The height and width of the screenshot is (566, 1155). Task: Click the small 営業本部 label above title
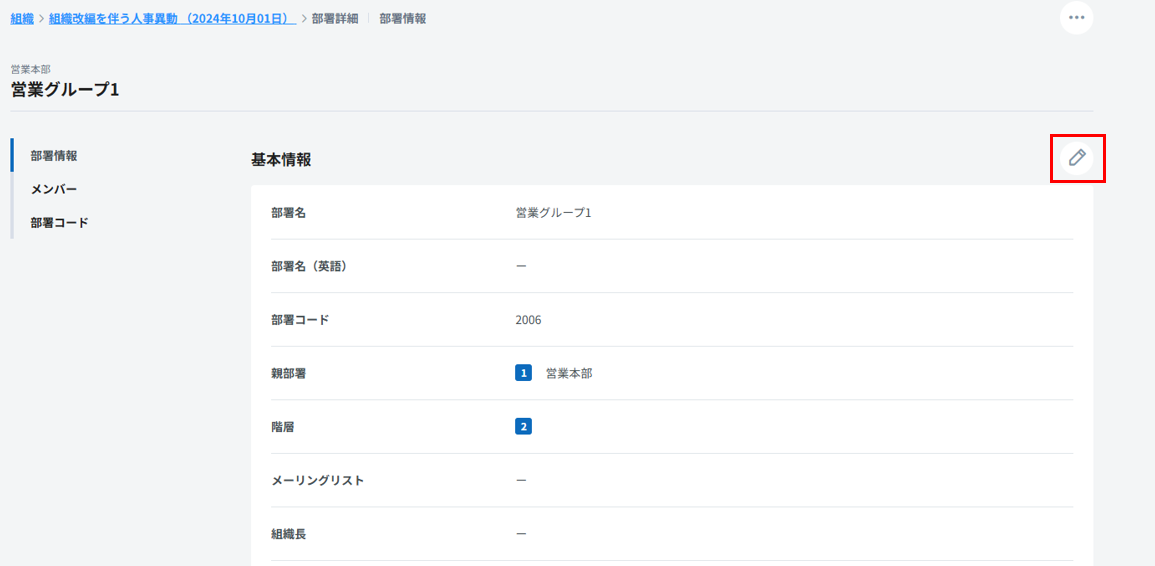(30, 69)
